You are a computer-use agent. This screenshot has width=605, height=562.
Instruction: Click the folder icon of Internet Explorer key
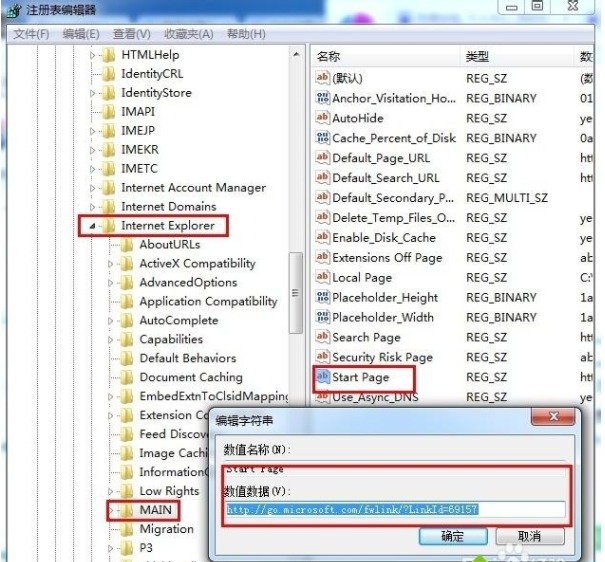pos(109,226)
